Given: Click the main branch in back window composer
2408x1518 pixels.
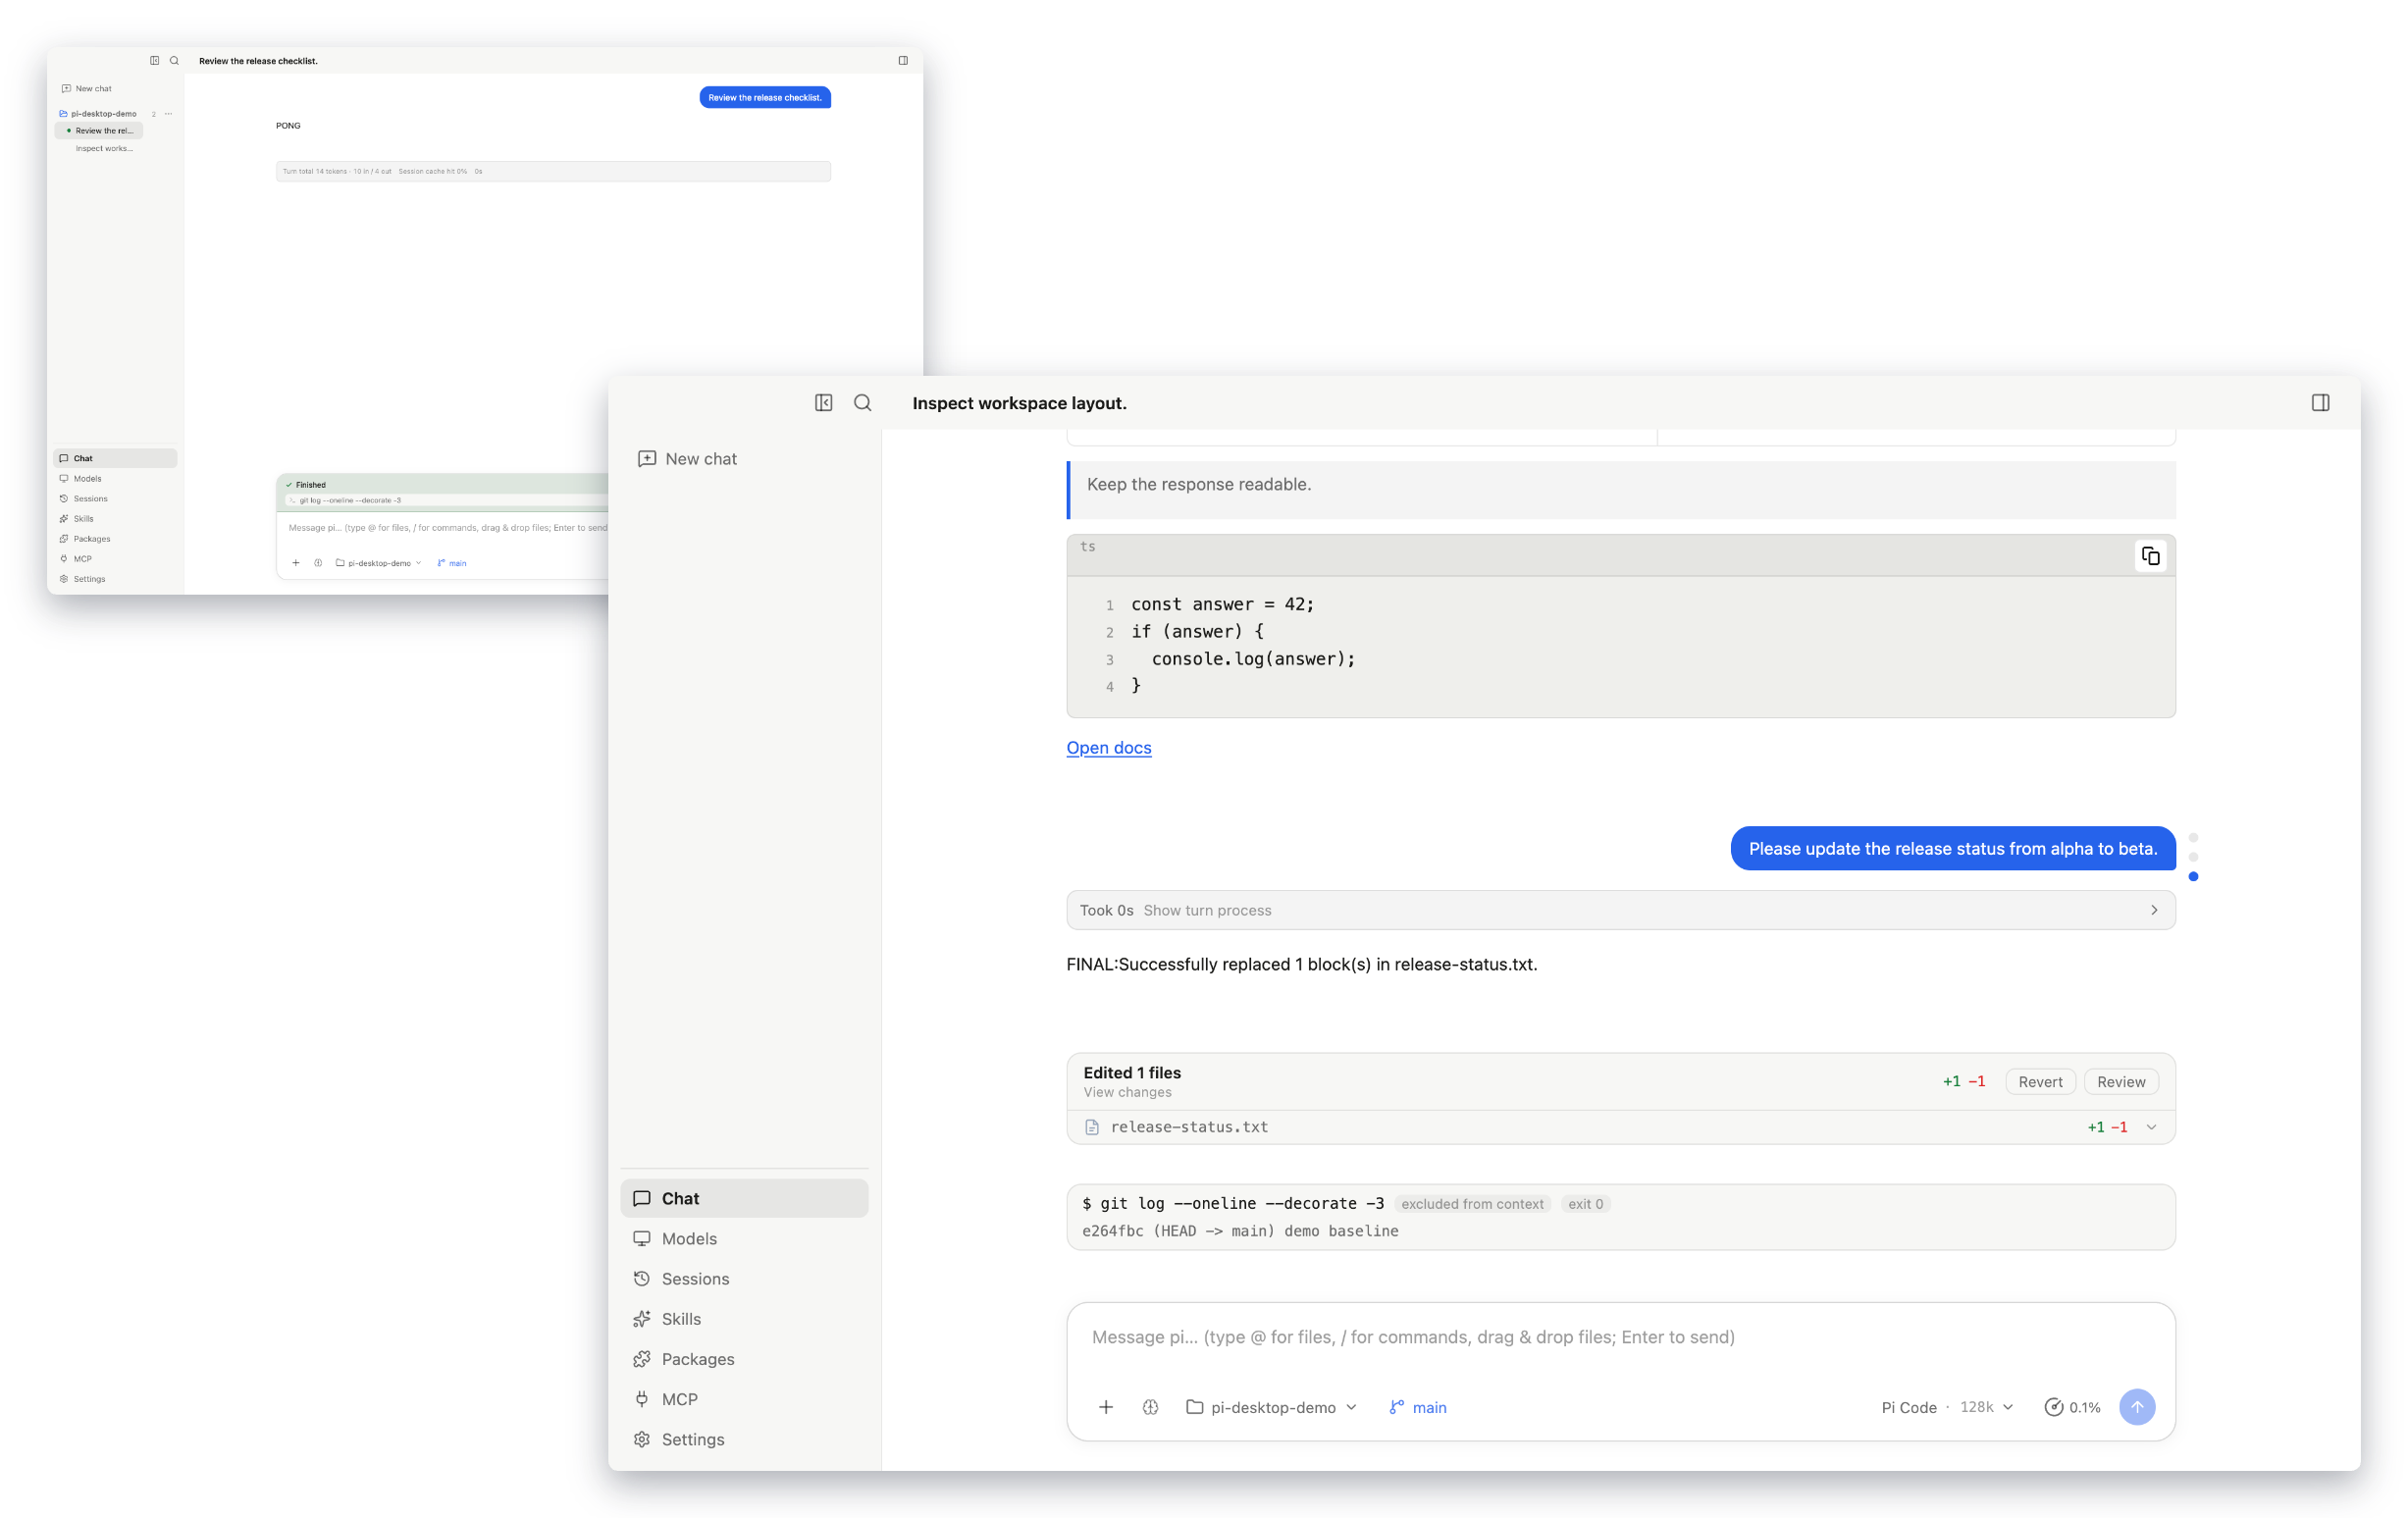Looking at the screenshot, I should [452, 563].
